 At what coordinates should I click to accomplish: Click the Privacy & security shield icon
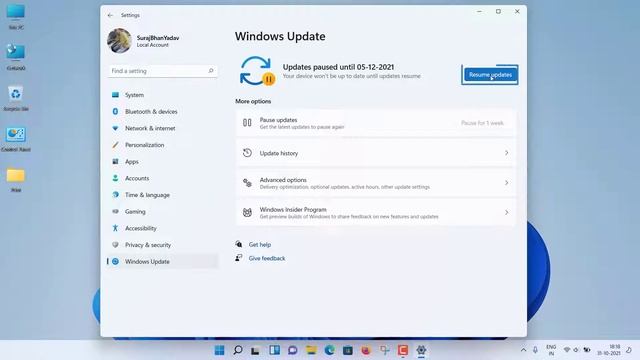pos(116,245)
